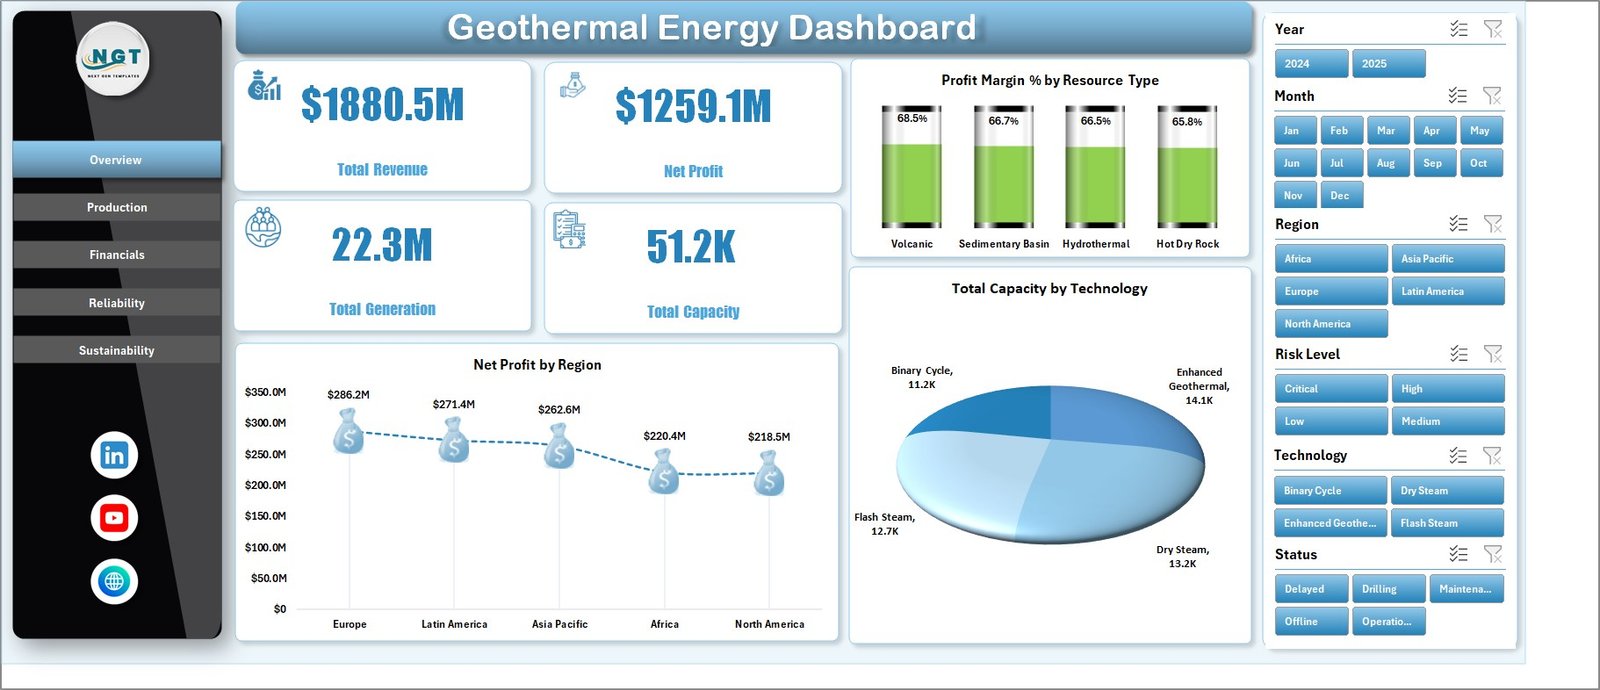Click the Total Revenue card icon
The width and height of the screenshot is (1600, 690).
264,86
